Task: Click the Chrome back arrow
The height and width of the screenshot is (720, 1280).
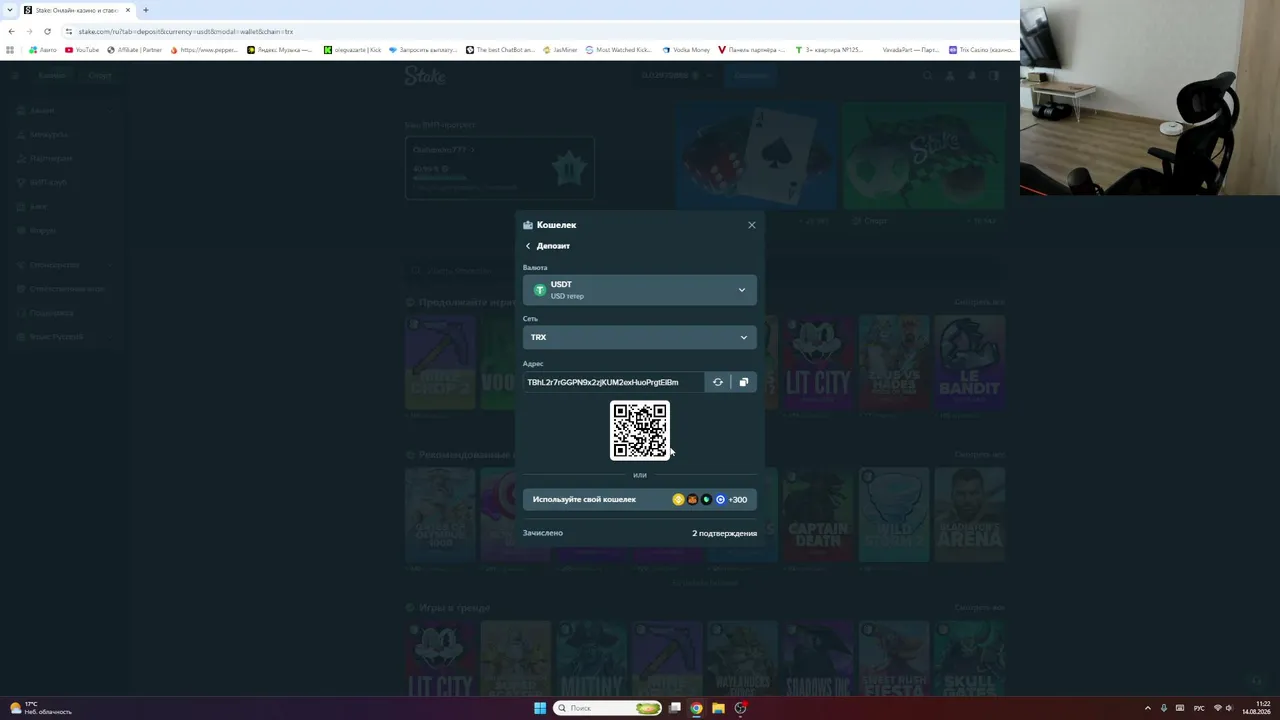Action: (11, 31)
